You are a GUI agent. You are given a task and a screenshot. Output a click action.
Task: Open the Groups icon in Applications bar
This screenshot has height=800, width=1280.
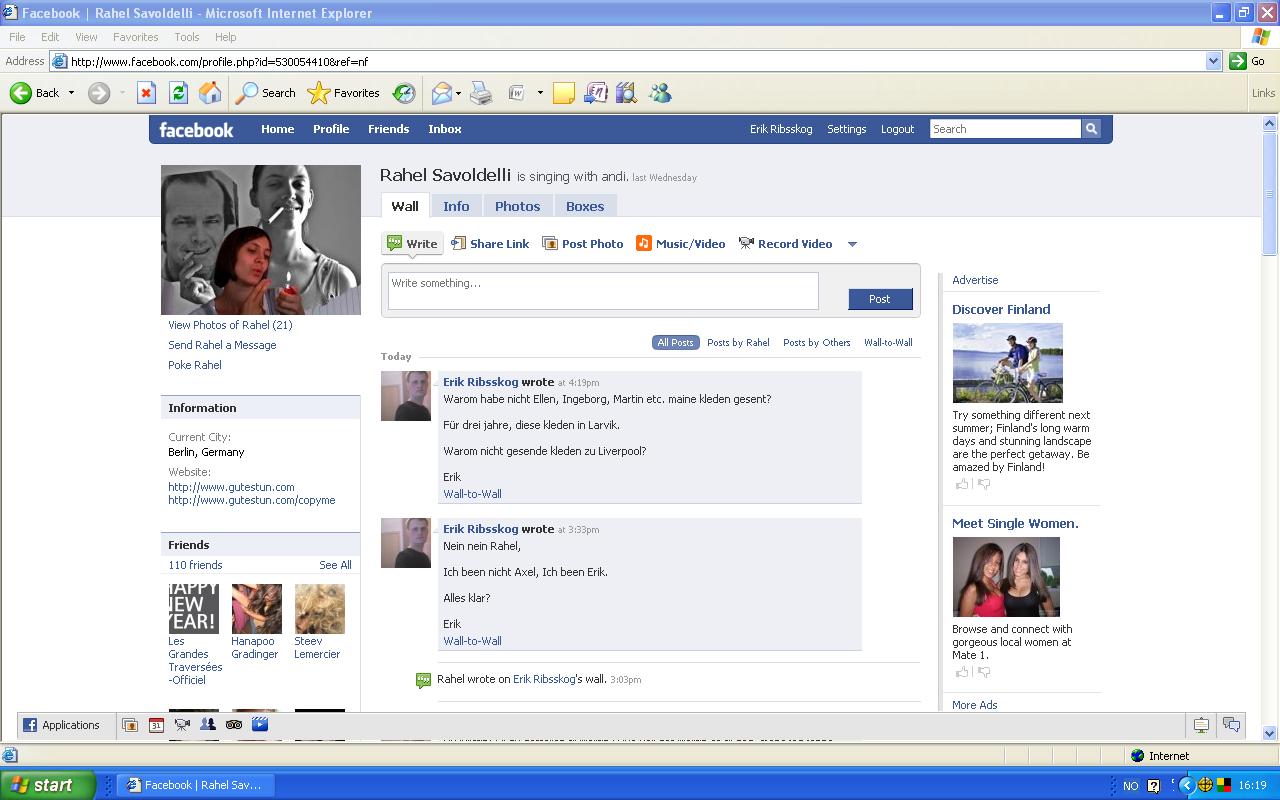[x=208, y=725]
